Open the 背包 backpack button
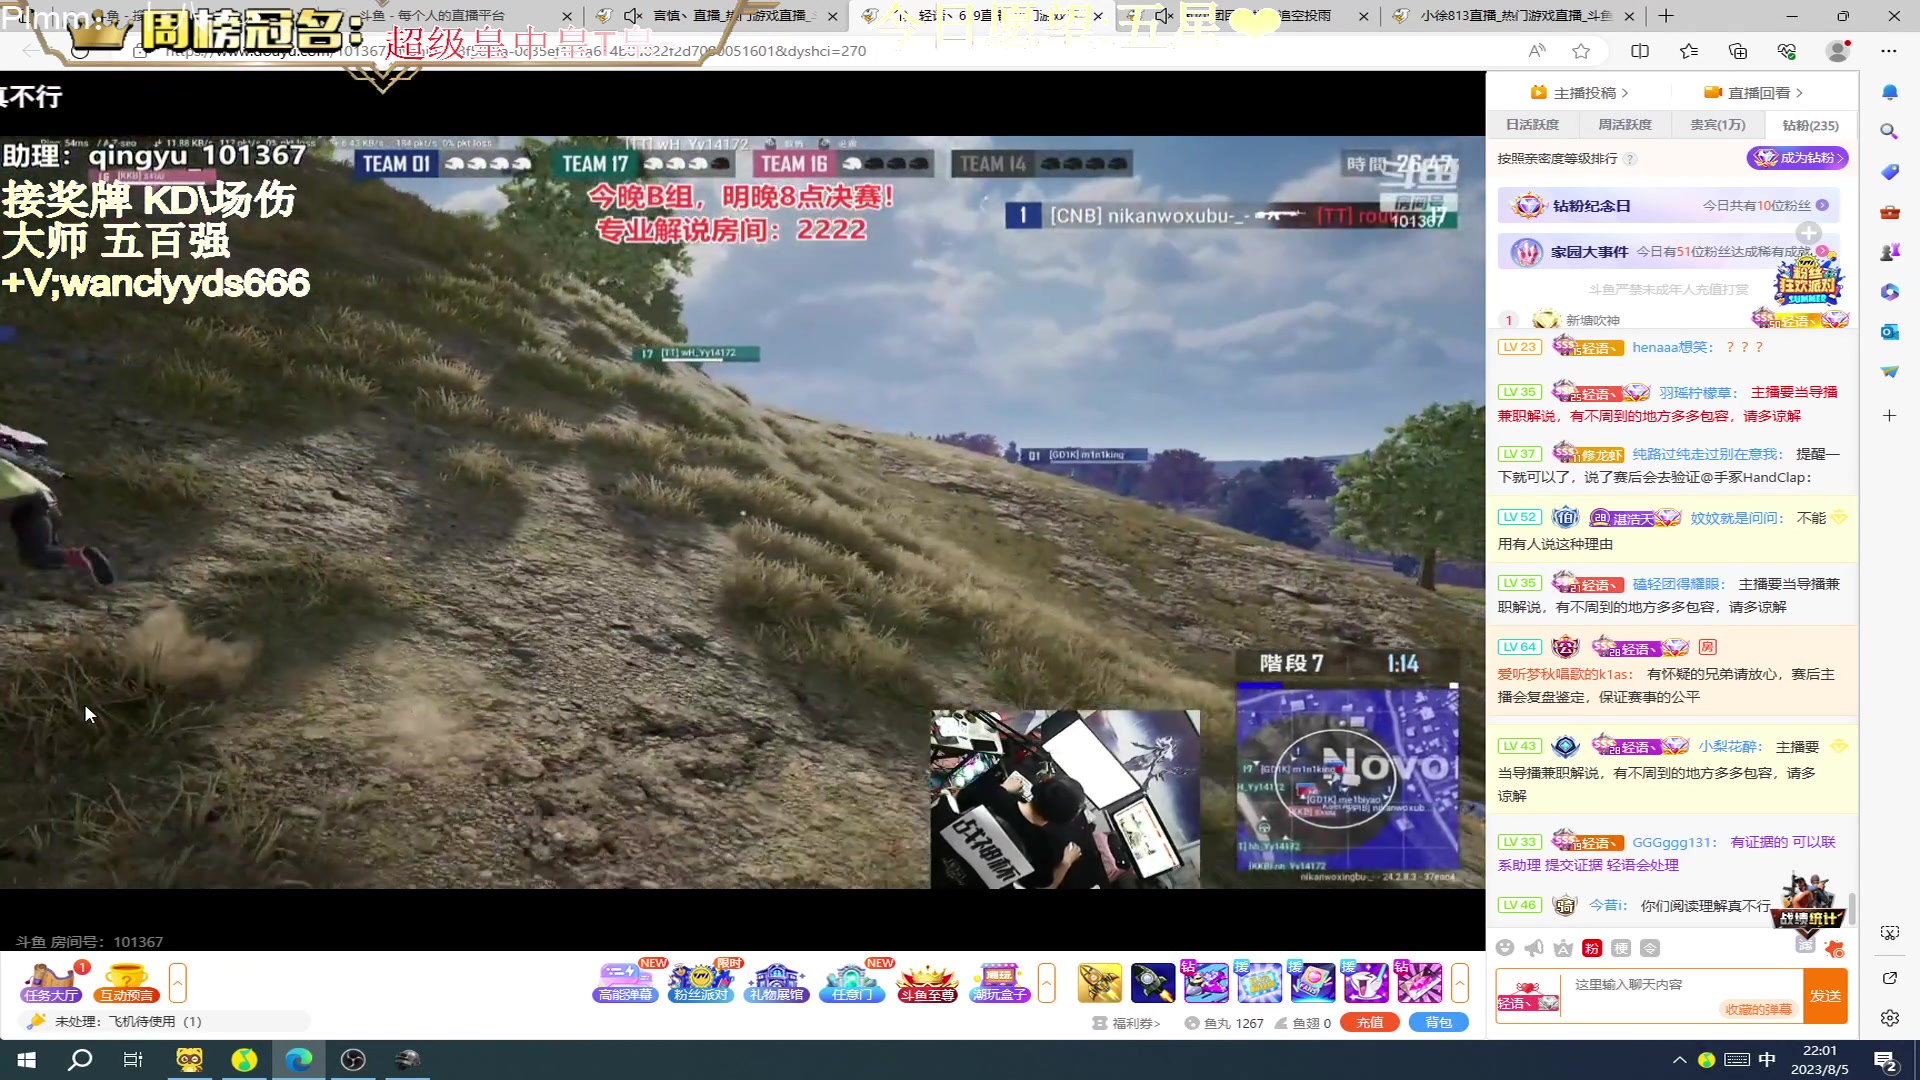1920x1080 pixels. 1438,1023
